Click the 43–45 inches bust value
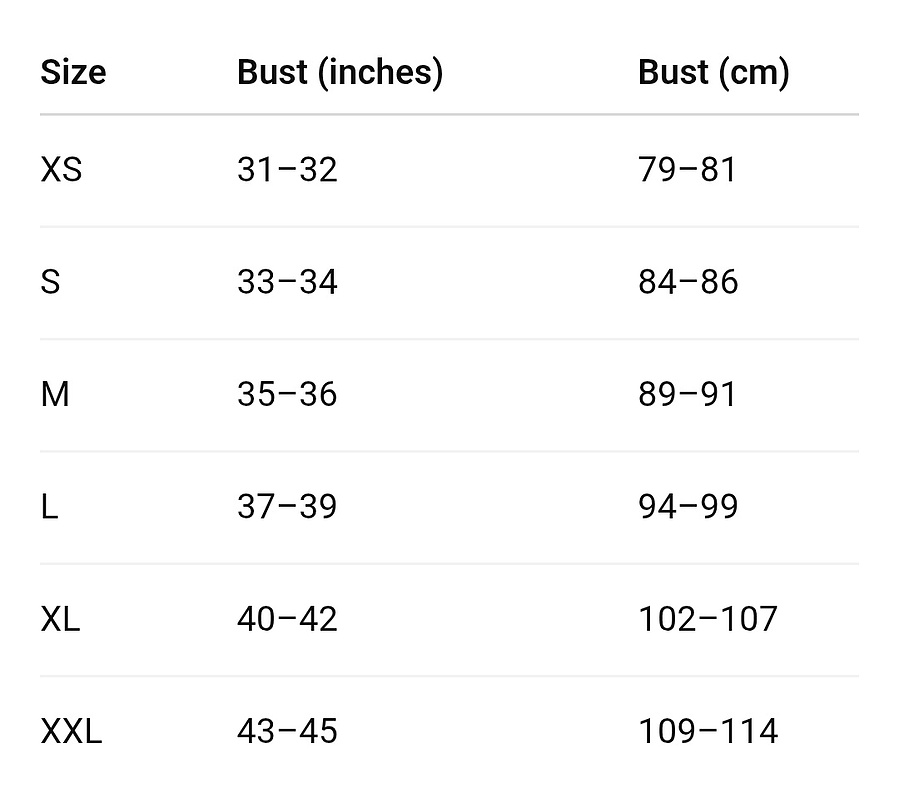899x798 pixels. click(287, 732)
